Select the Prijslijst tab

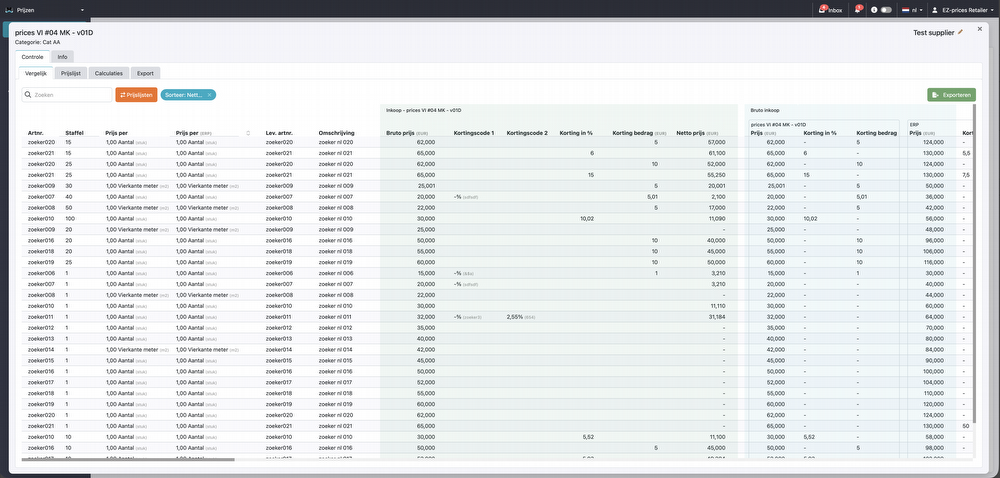(x=70, y=73)
